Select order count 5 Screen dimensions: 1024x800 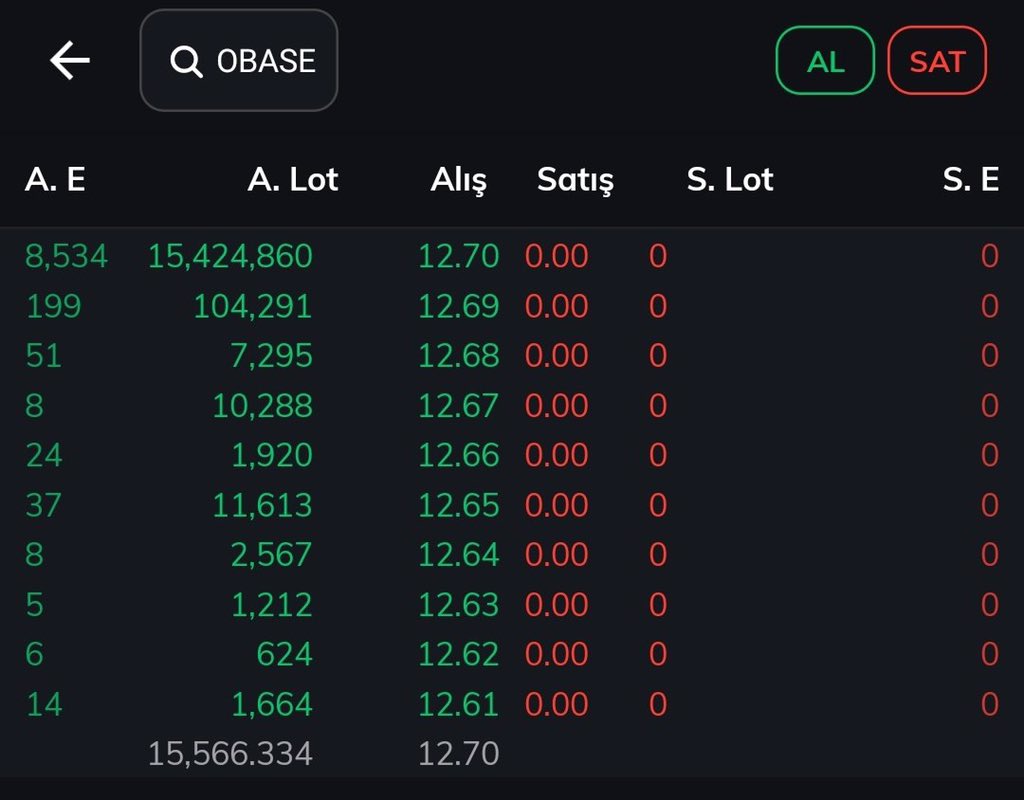pos(34,605)
